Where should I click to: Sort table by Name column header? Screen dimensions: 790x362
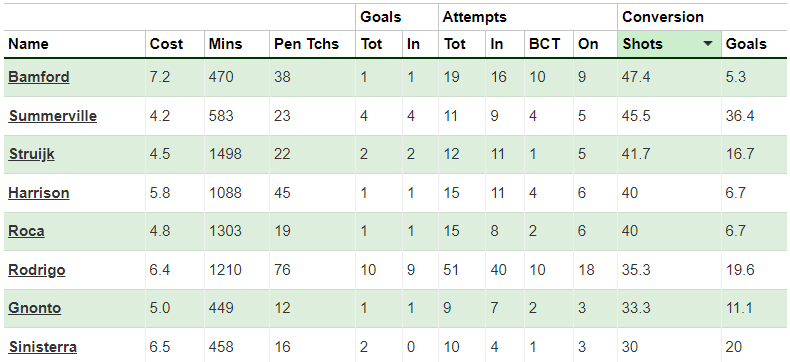point(28,44)
